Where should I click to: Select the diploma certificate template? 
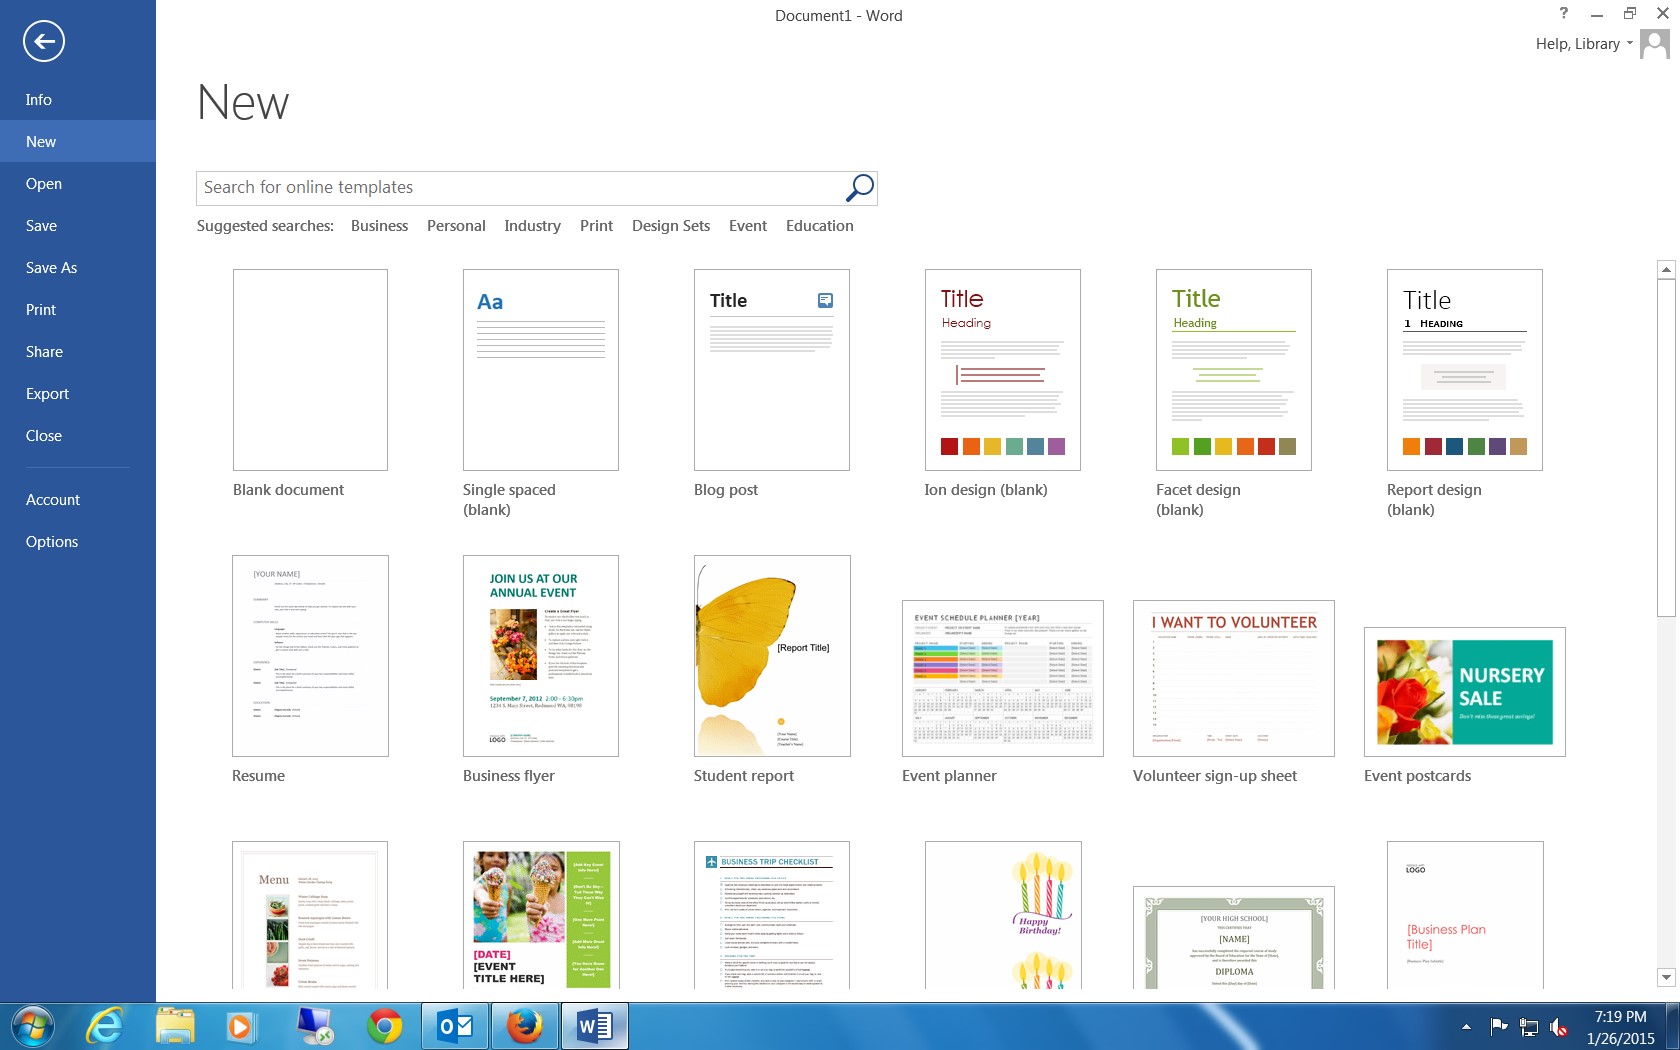point(1234,938)
